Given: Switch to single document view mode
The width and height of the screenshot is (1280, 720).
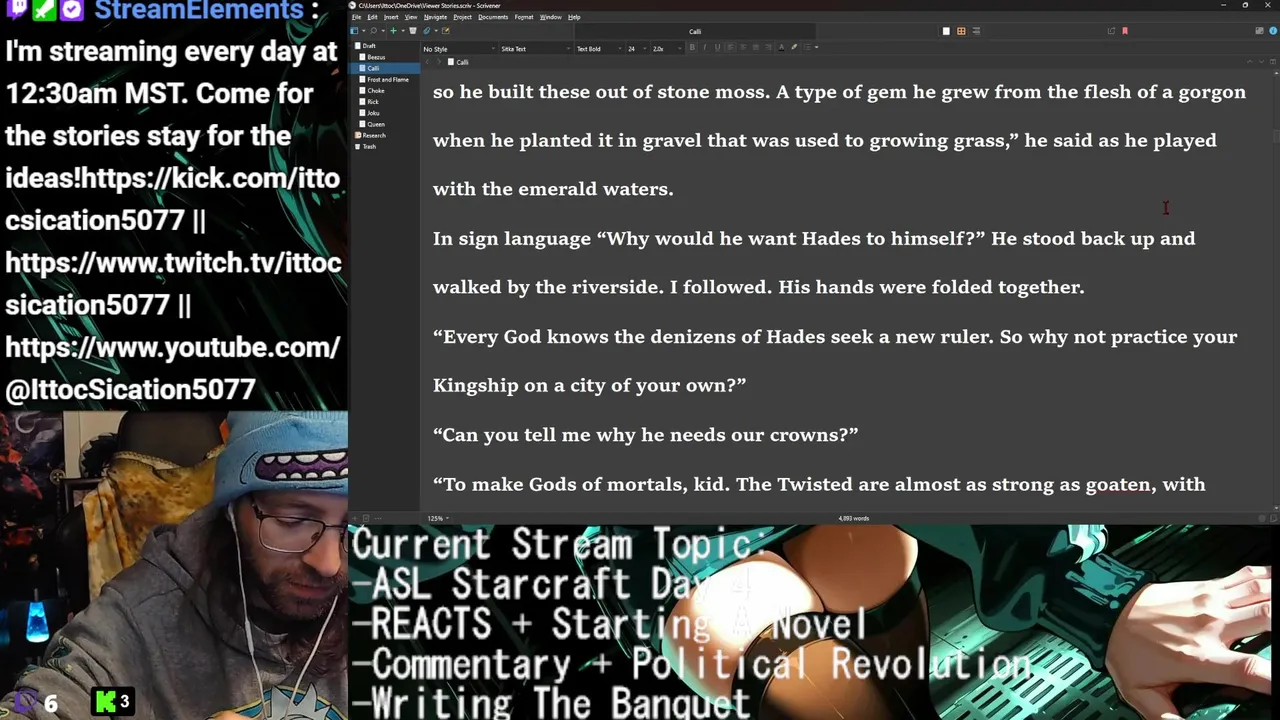Looking at the screenshot, I should click(946, 31).
